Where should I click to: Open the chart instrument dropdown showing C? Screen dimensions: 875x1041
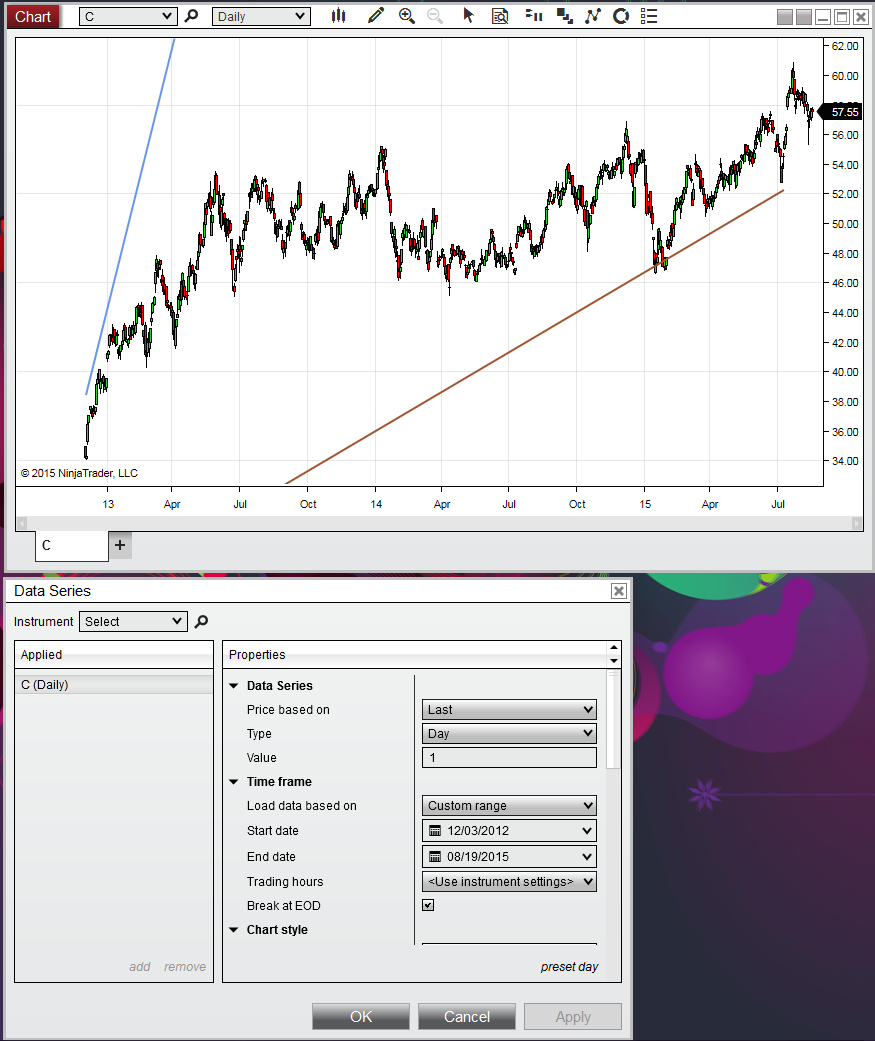128,17
